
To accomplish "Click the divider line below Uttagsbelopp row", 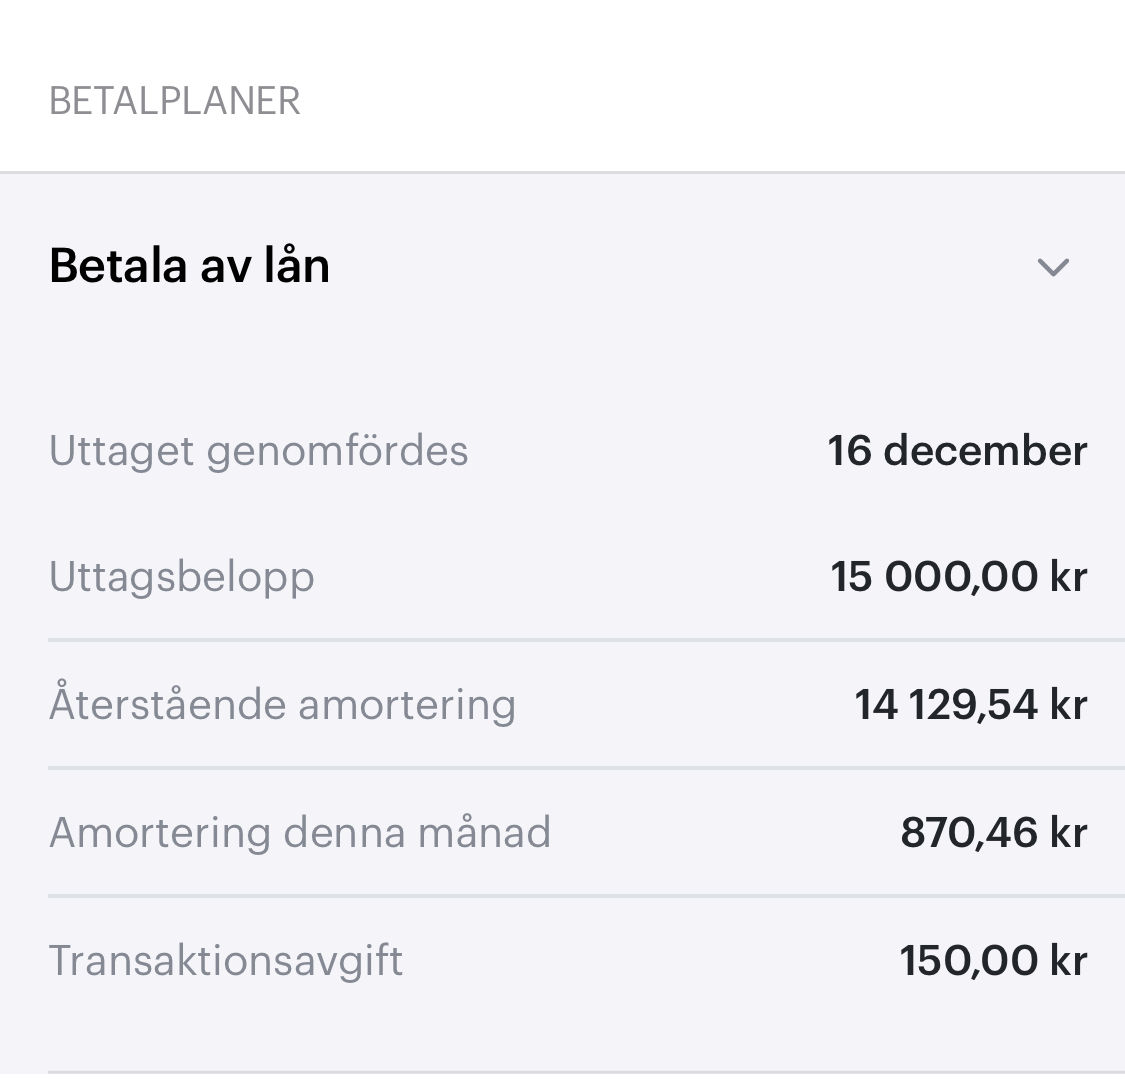I will pyautogui.click(x=586, y=639).
